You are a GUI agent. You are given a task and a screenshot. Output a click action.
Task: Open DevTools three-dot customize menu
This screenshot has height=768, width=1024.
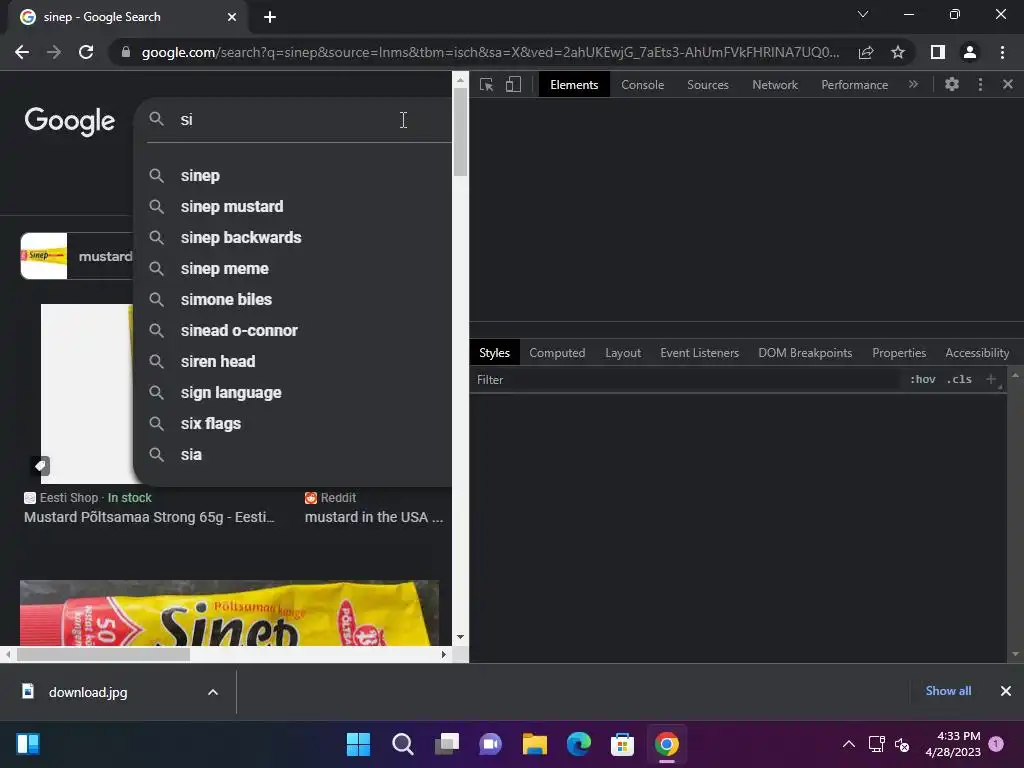tap(980, 84)
